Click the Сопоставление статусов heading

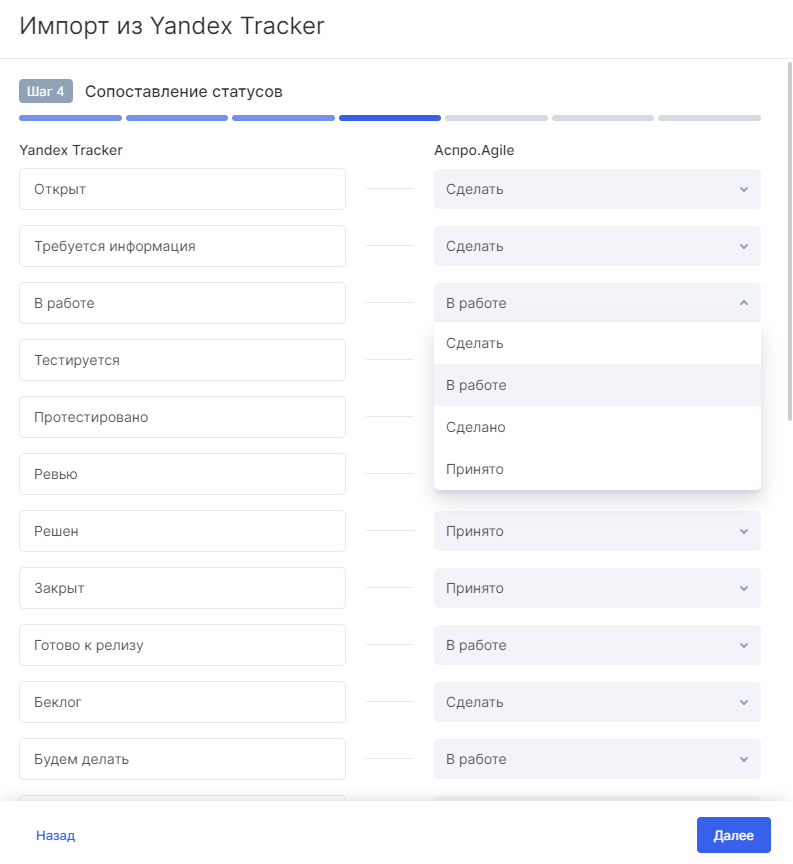tap(184, 91)
